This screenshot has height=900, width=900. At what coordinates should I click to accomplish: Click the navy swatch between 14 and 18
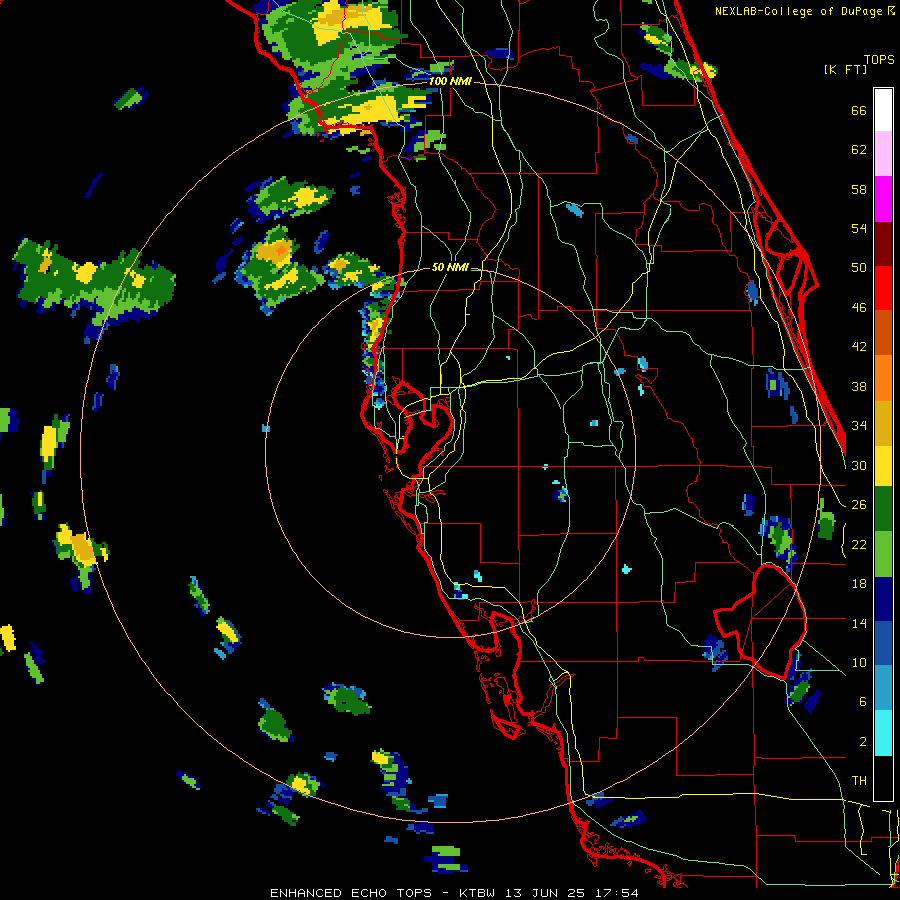click(883, 599)
